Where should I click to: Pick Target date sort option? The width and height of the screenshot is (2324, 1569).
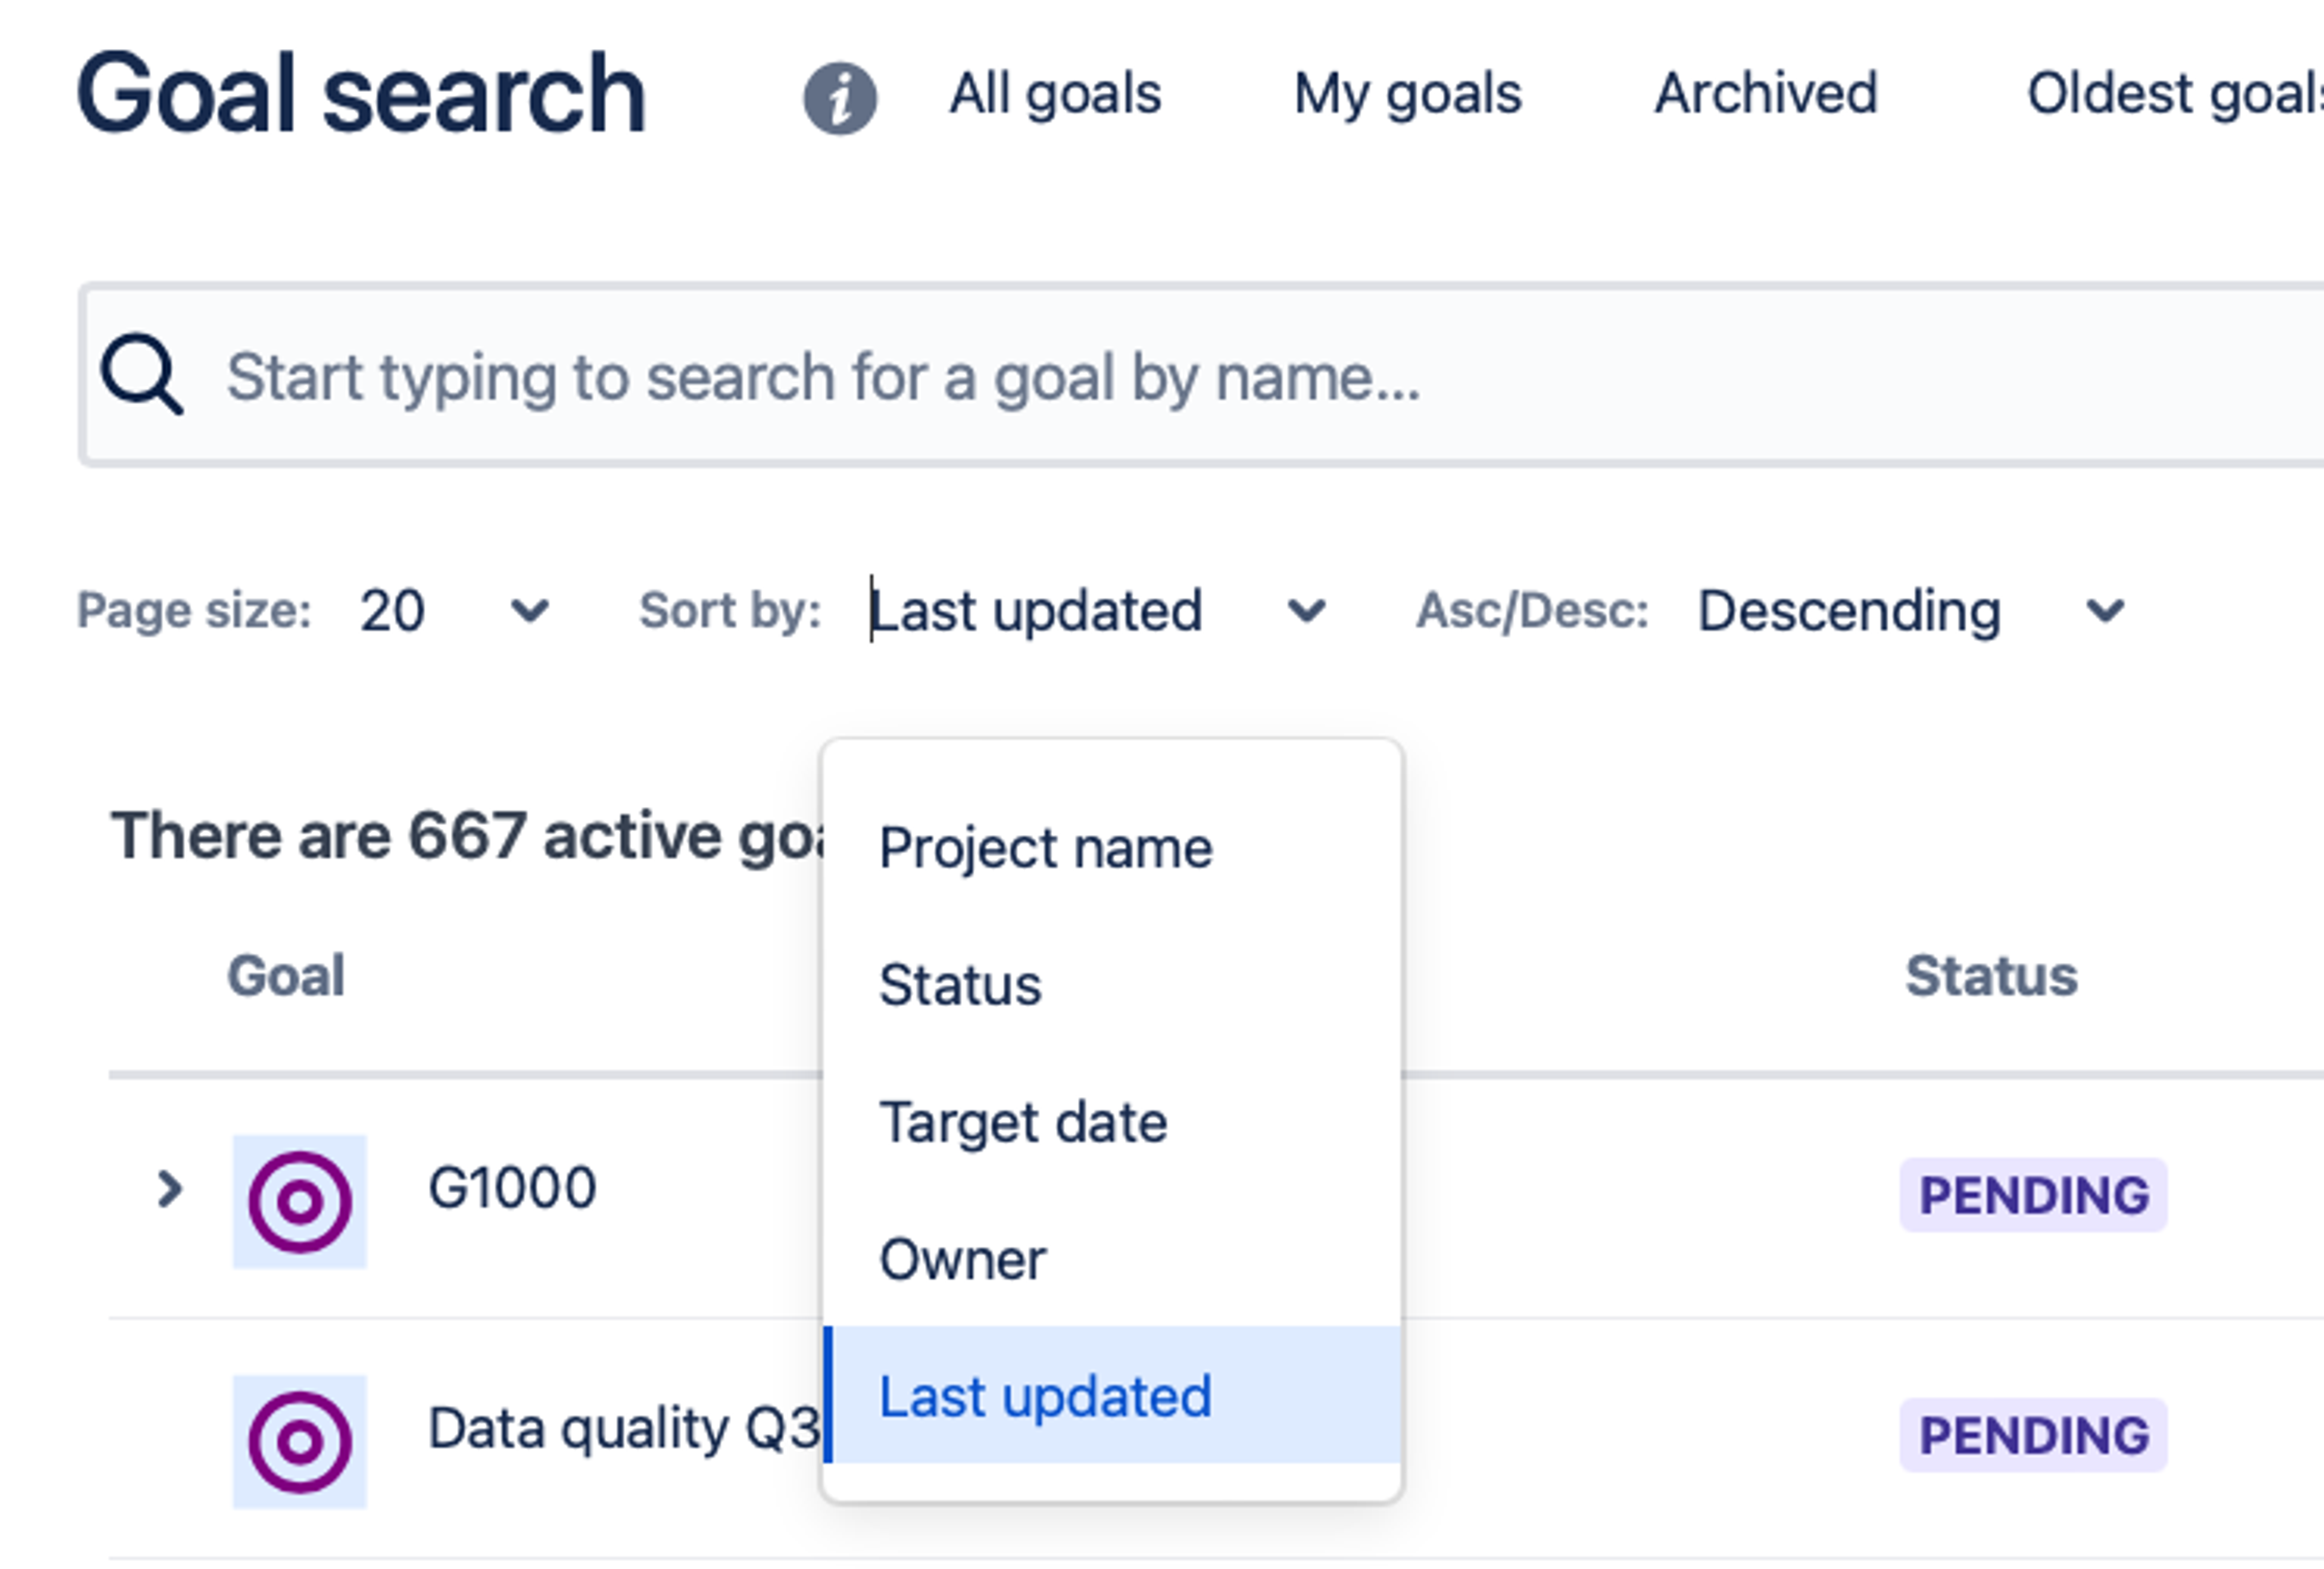(x=1023, y=1122)
